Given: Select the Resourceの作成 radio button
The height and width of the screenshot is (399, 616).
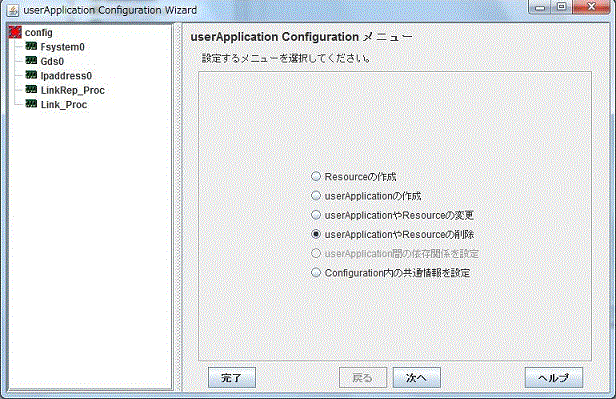Looking at the screenshot, I should [x=316, y=176].
